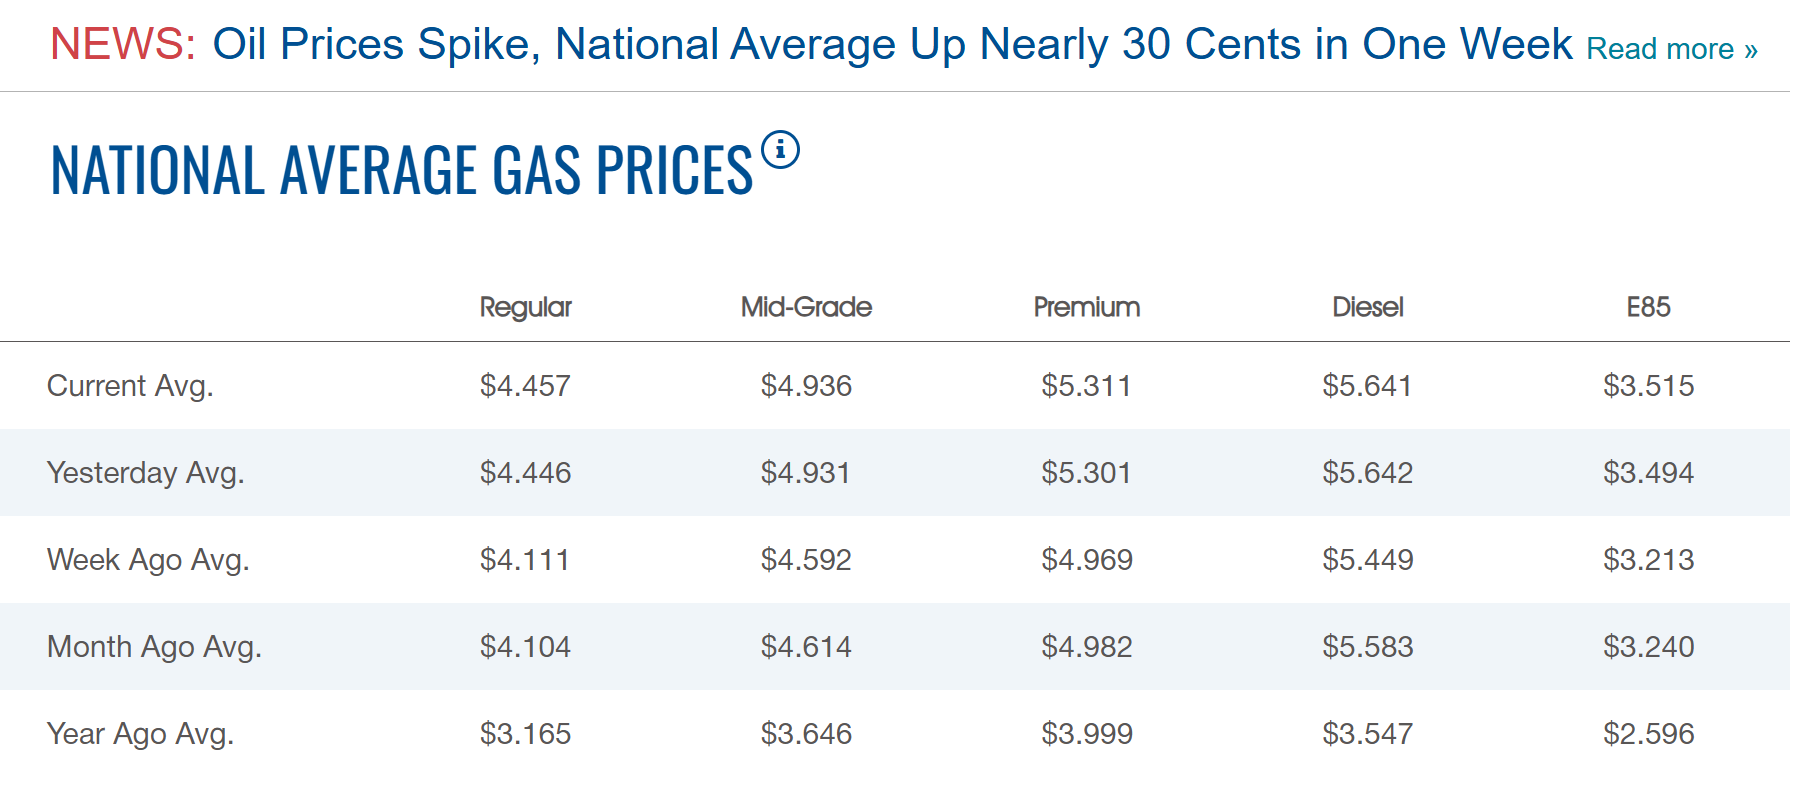Screen dimensions: 1808x798
Task: Click the National Average Gas Prices heading
Action: click(402, 170)
